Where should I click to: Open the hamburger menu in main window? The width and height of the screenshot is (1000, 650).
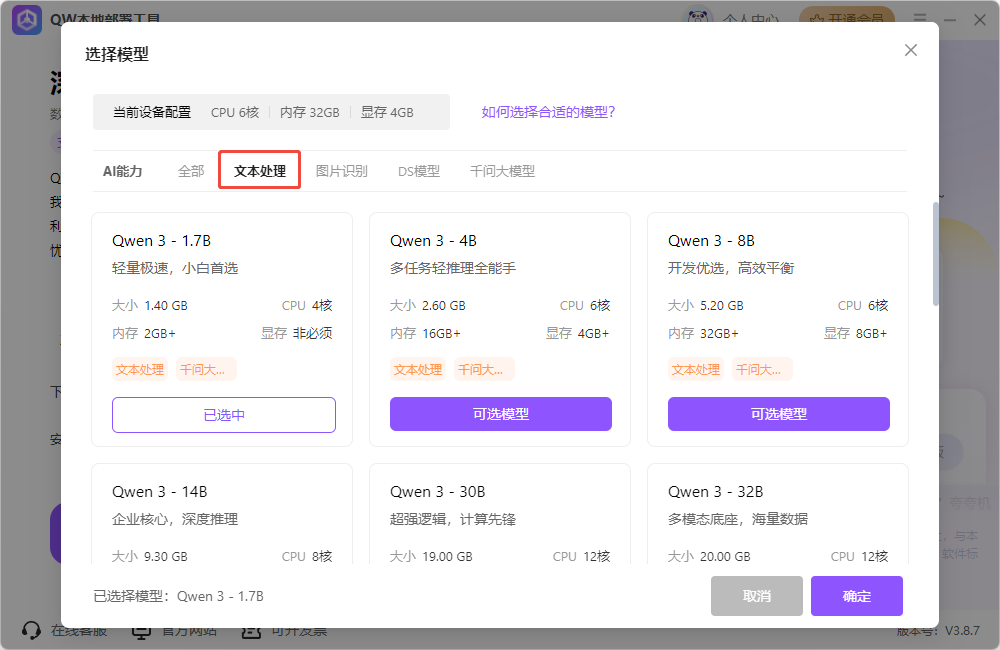pyautogui.click(x=920, y=19)
